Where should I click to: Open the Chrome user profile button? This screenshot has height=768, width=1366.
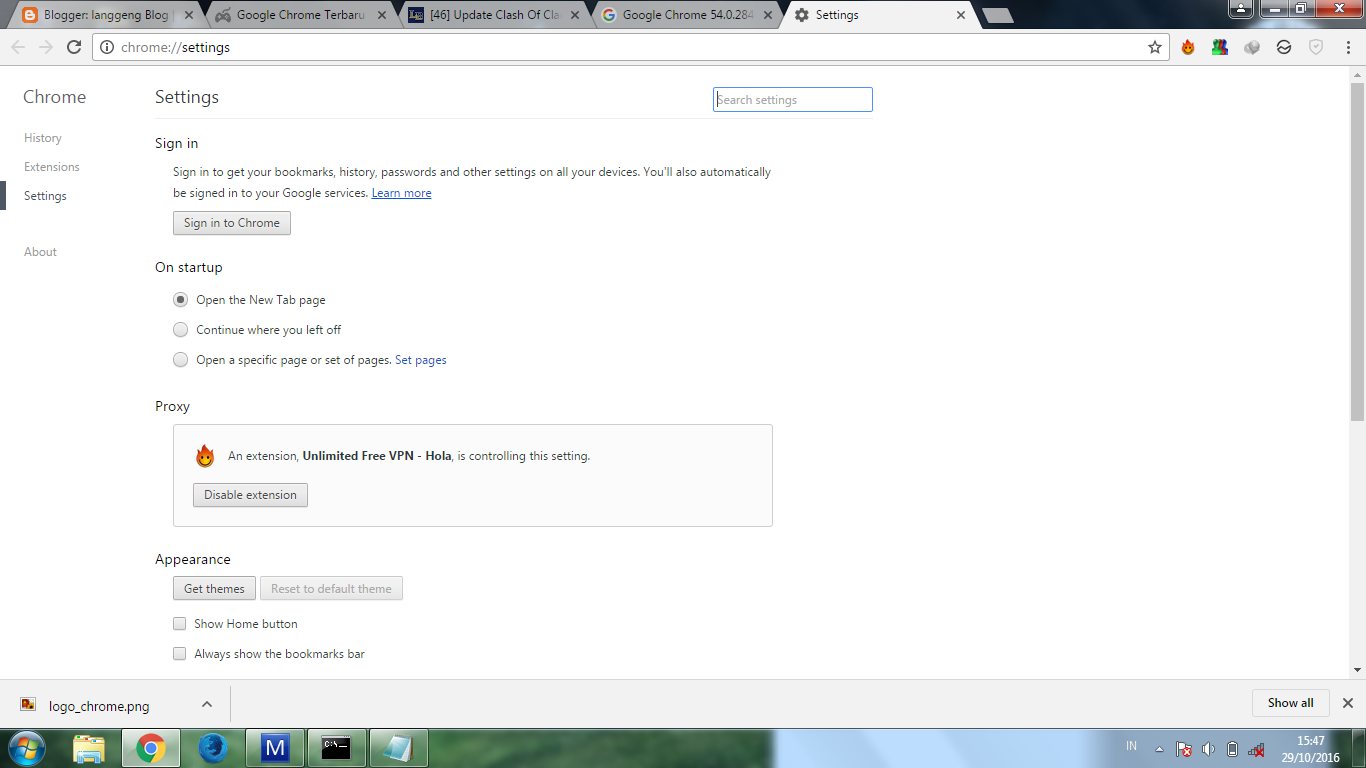[1240, 8]
